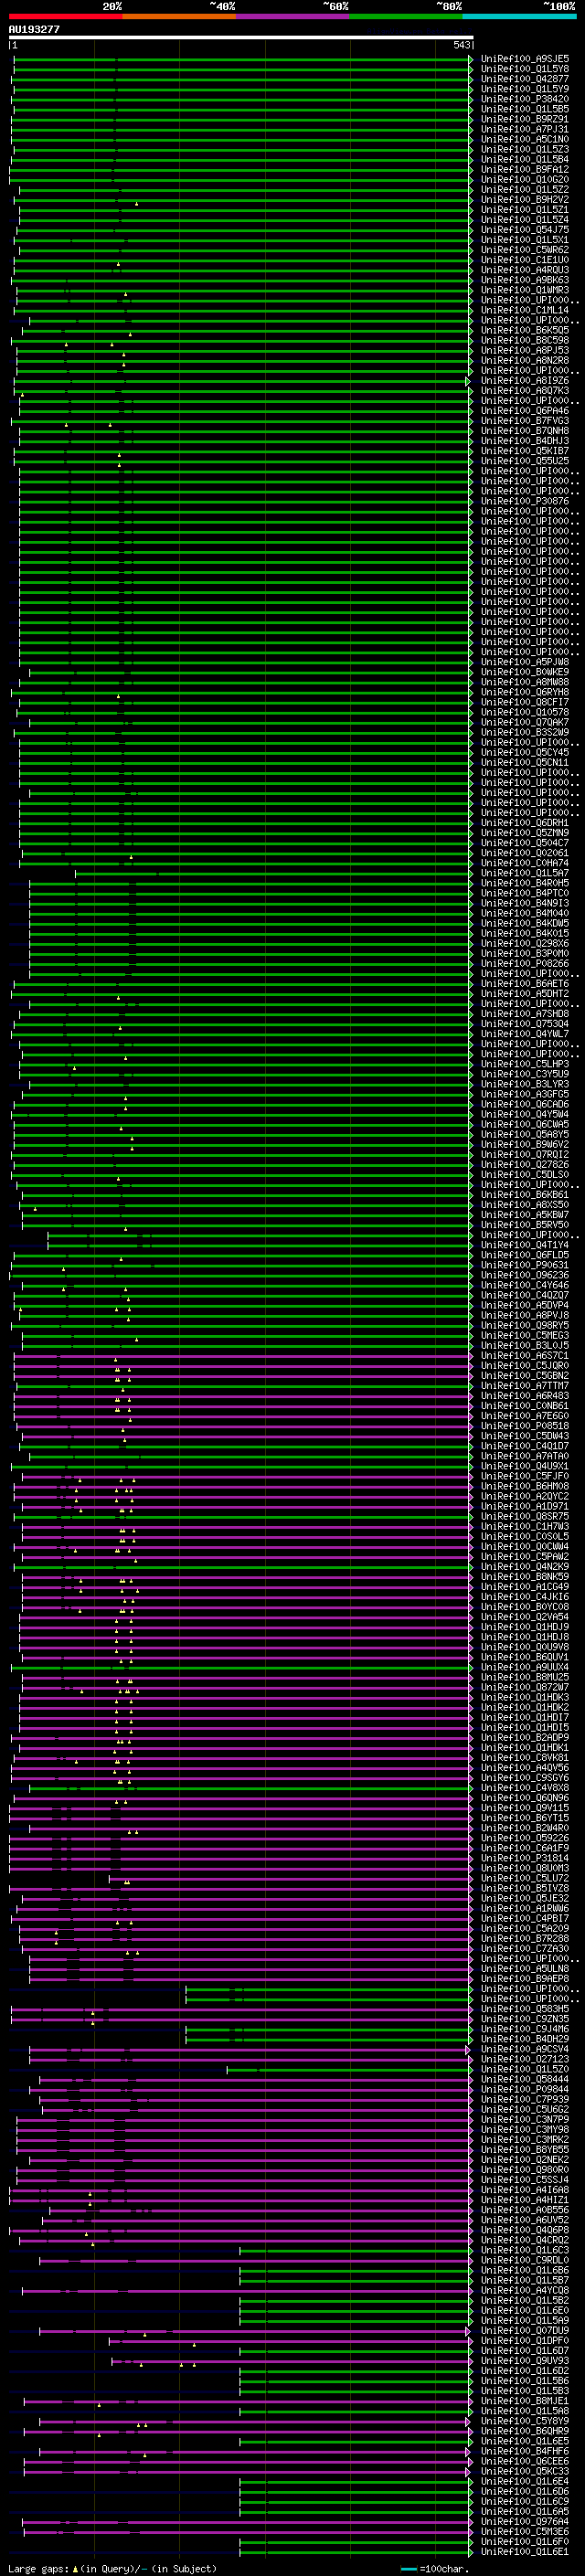Open the hit UniRef100_Q2NEK2

(x=525, y=2159)
